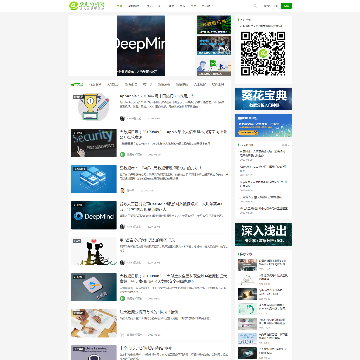Click author avatar under the DeepMind list article
Screen dimensions: 360x360
(122, 226)
